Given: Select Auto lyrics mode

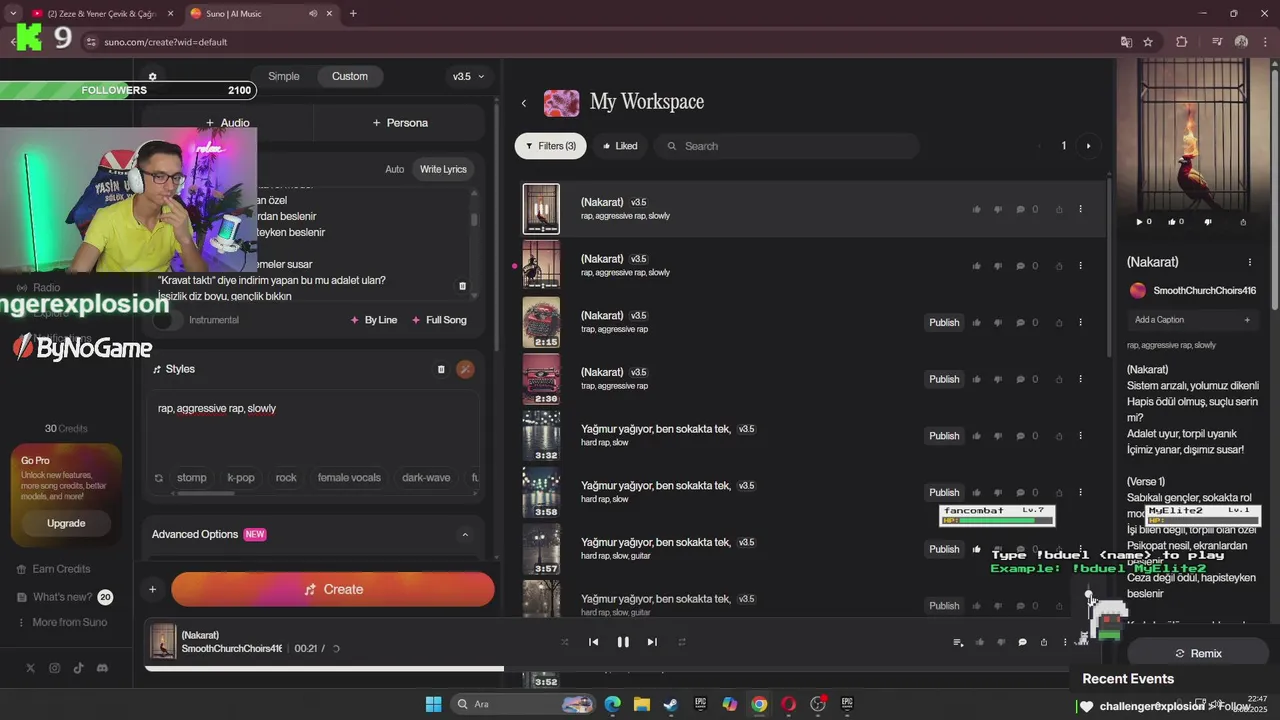Looking at the screenshot, I should click(395, 169).
